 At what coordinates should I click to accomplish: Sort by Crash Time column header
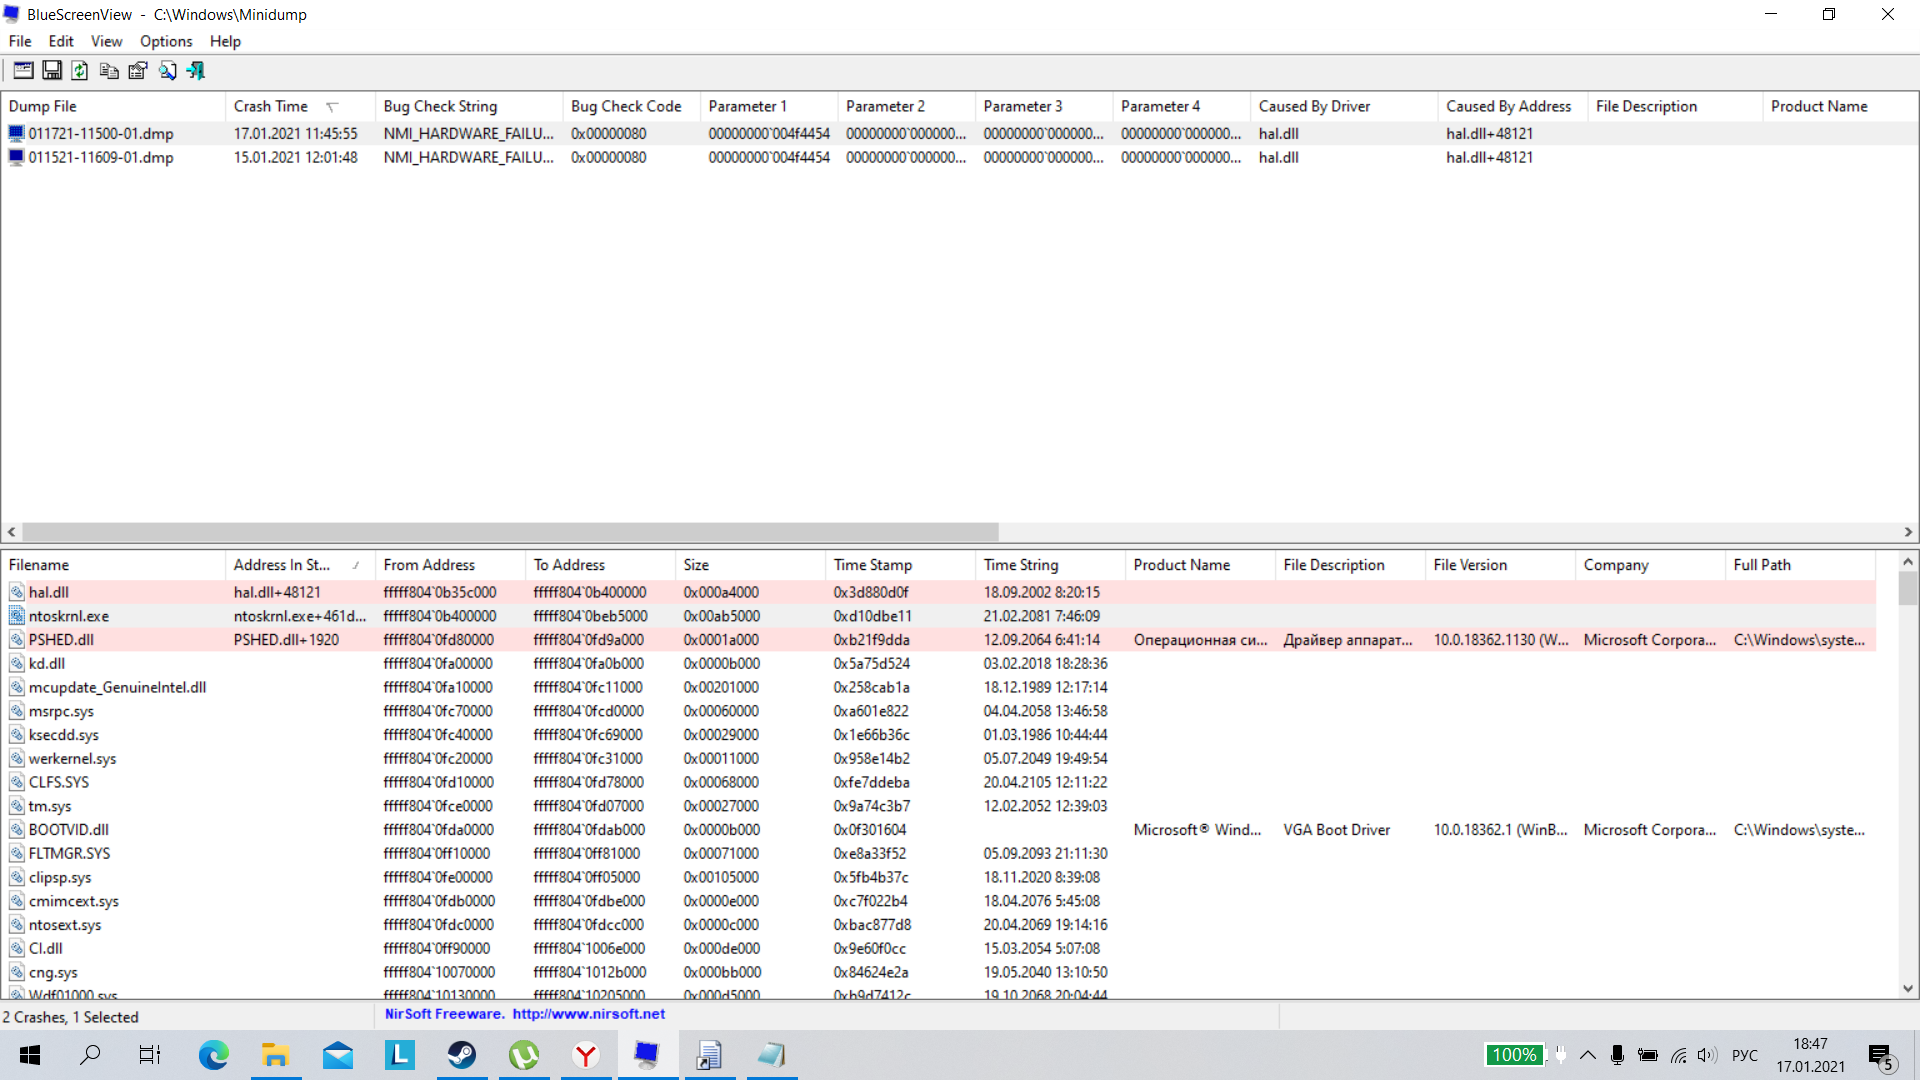click(300, 106)
